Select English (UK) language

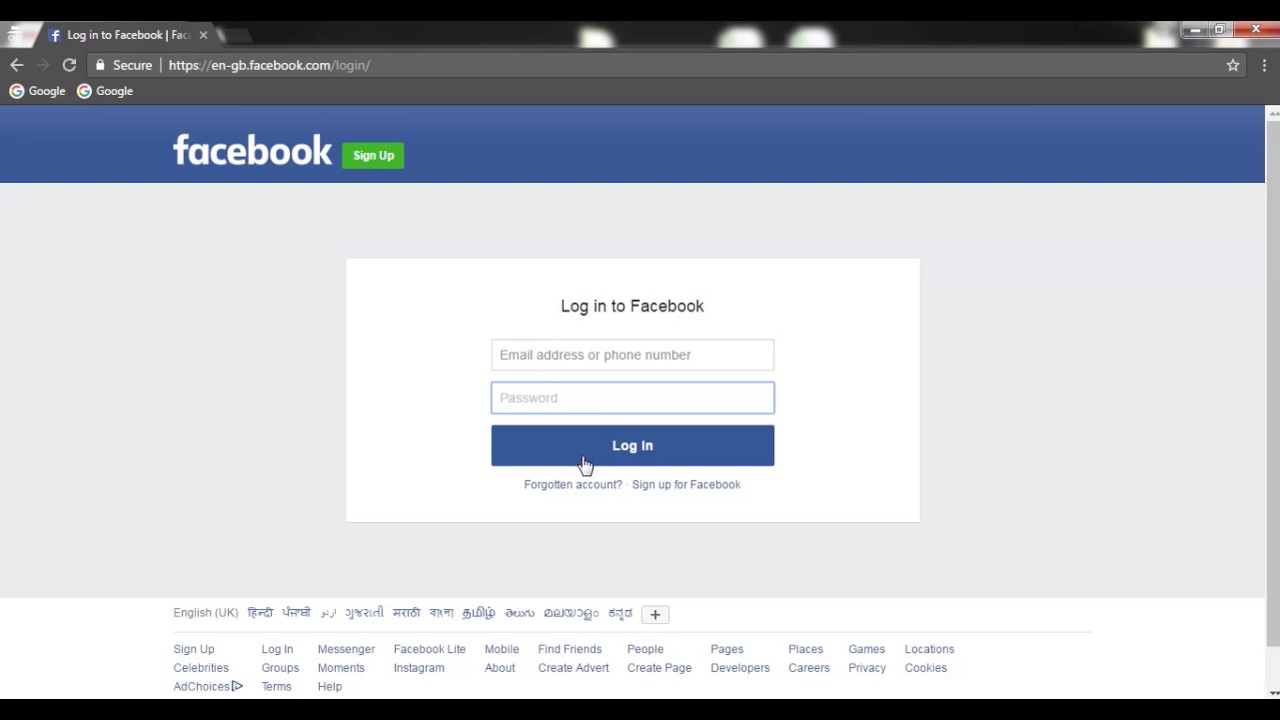click(206, 613)
